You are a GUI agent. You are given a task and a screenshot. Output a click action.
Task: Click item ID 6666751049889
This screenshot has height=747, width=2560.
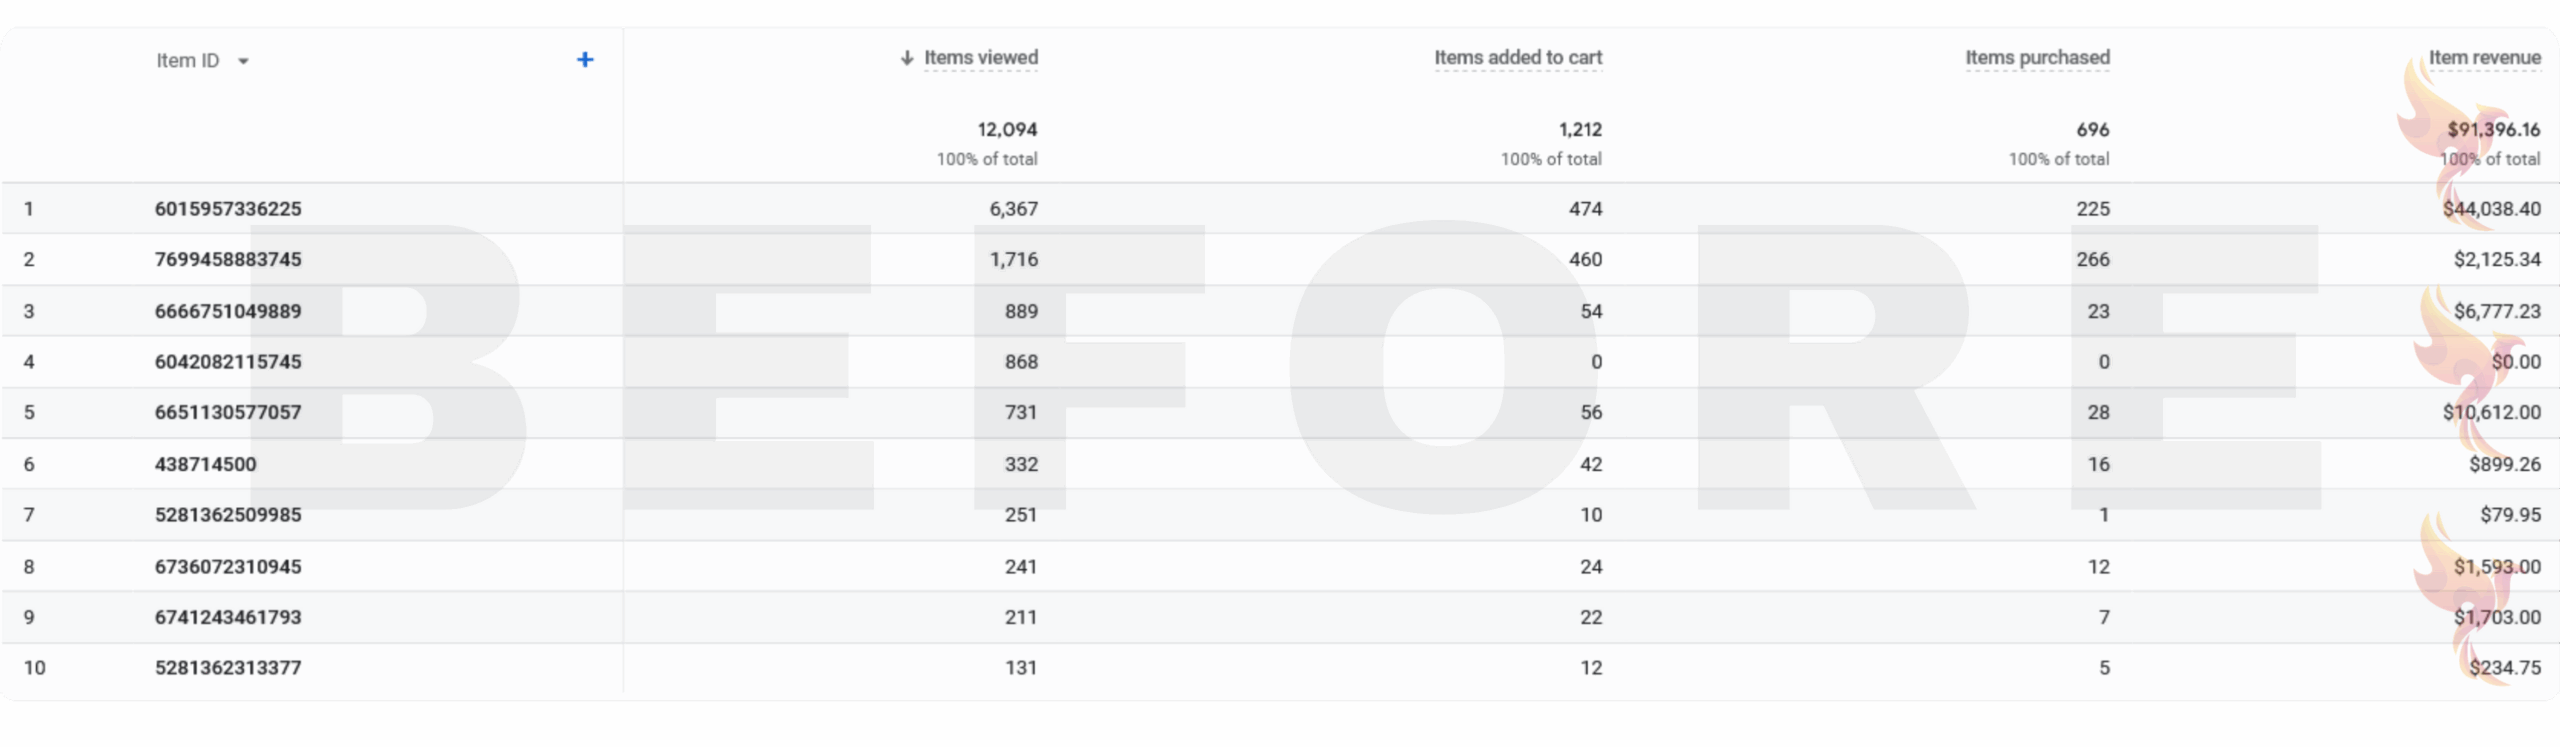coord(228,311)
